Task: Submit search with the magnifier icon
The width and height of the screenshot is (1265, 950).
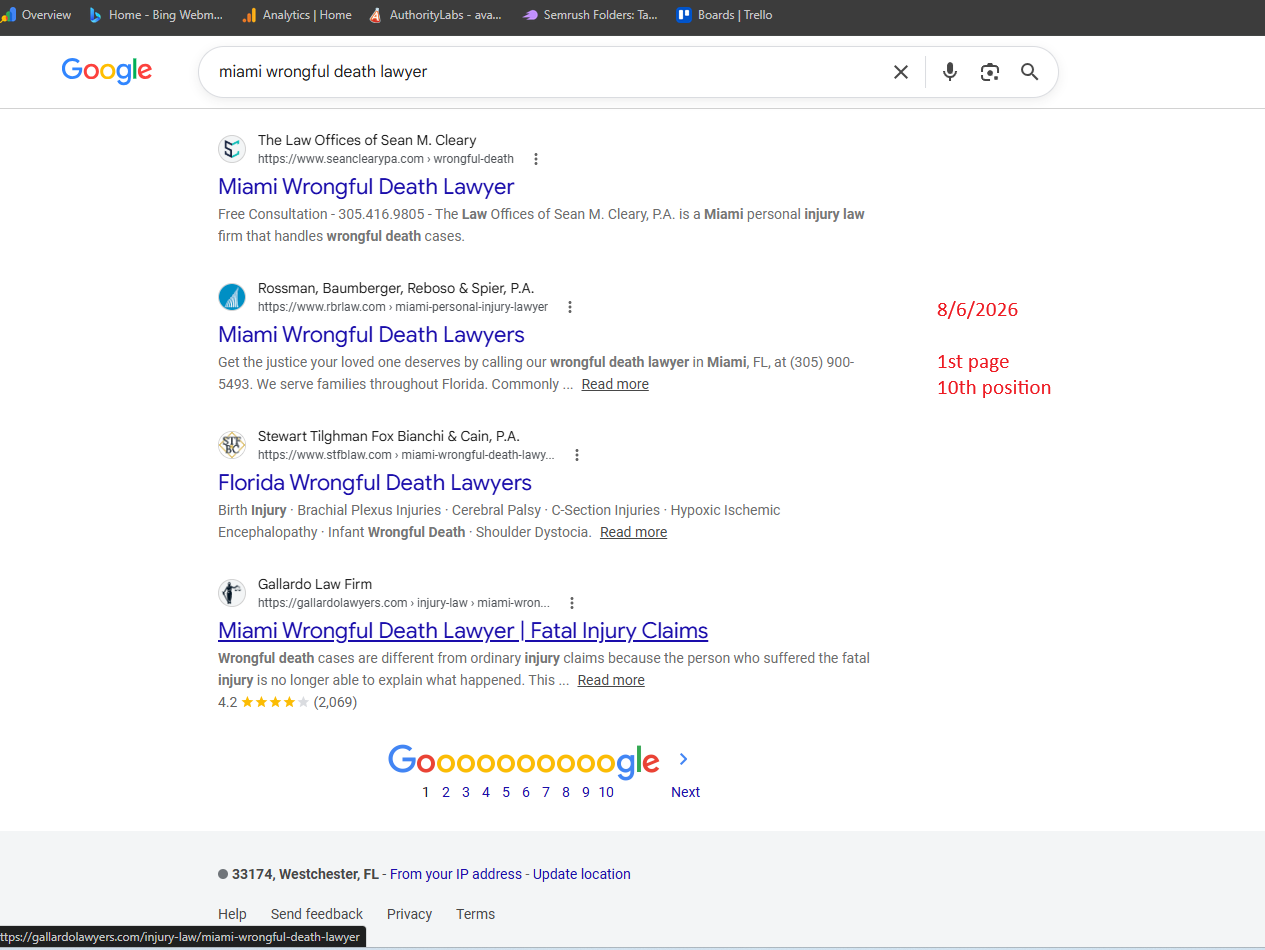Action: tap(1030, 72)
